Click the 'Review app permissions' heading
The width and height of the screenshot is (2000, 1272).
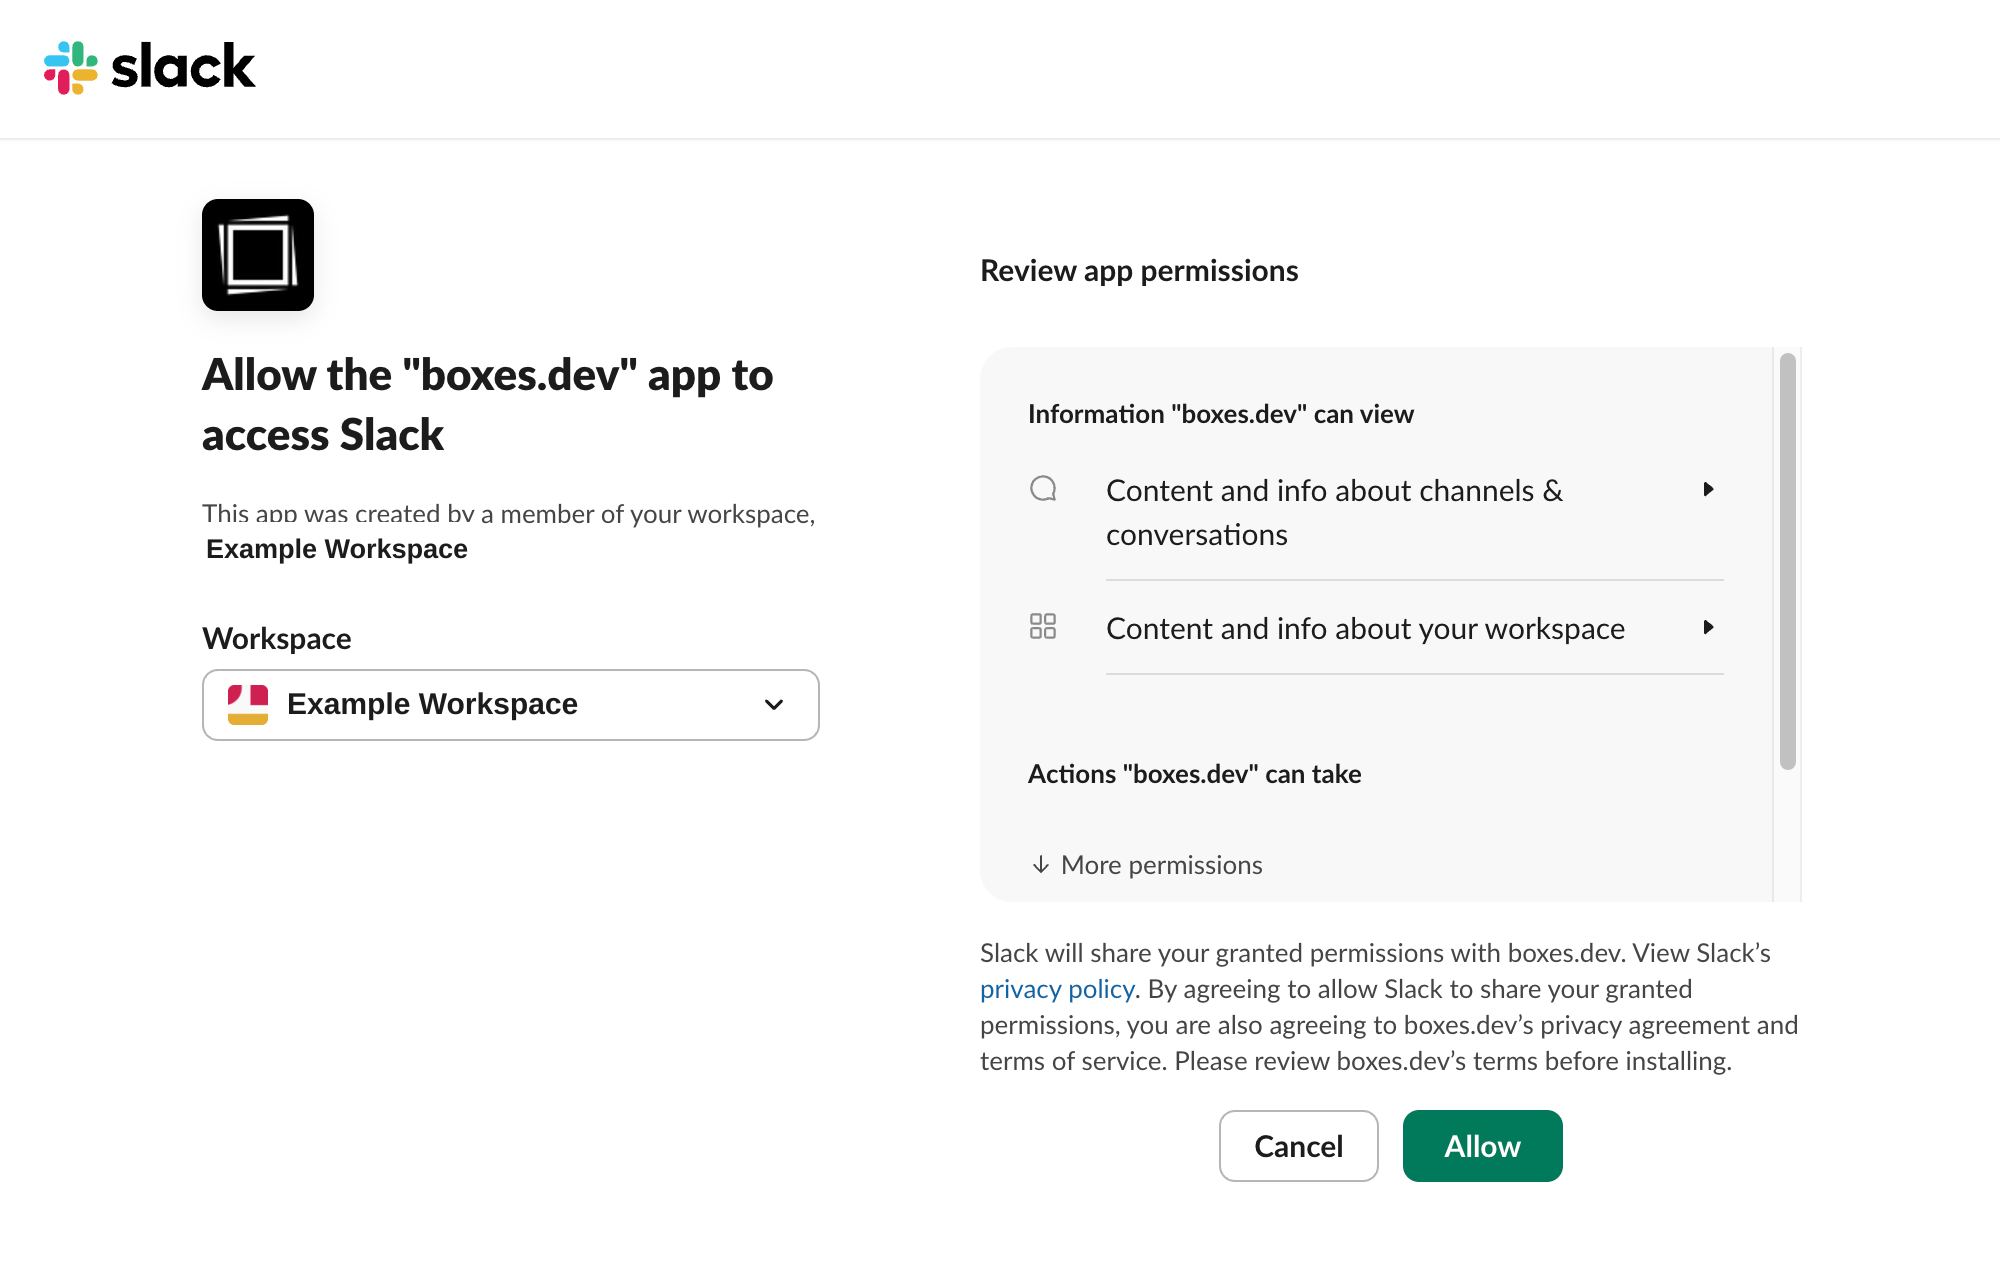click(x=1139, y=271)
